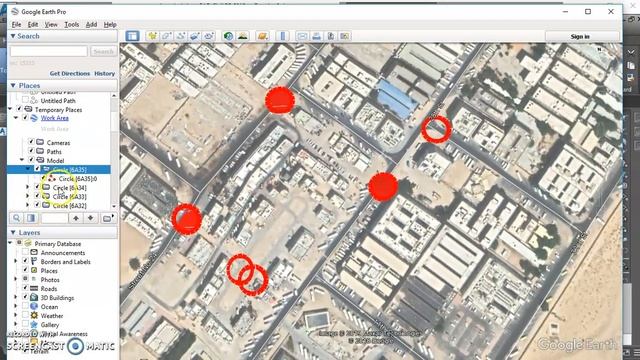
Task: Click the Weather layer sun icon
Action: (34, 316)
